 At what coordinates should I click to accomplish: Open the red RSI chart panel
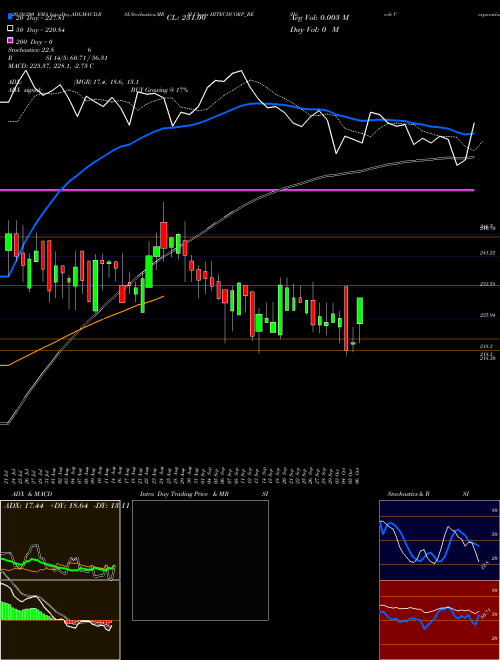439,620
